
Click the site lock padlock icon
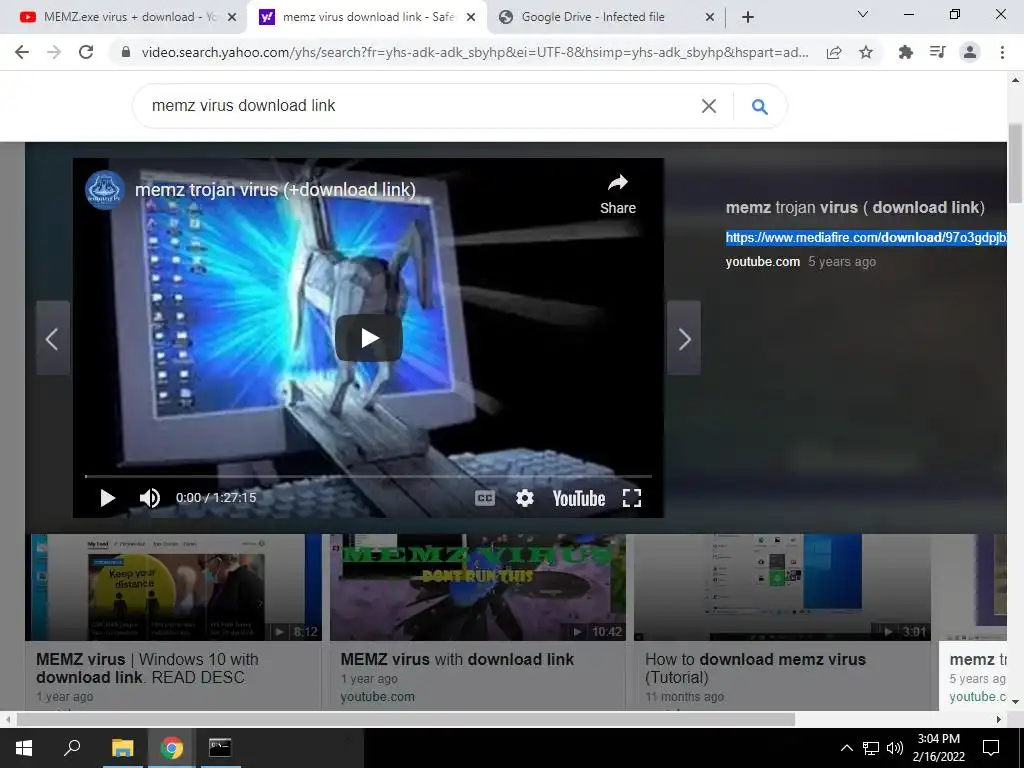click(x=126, y=53)
